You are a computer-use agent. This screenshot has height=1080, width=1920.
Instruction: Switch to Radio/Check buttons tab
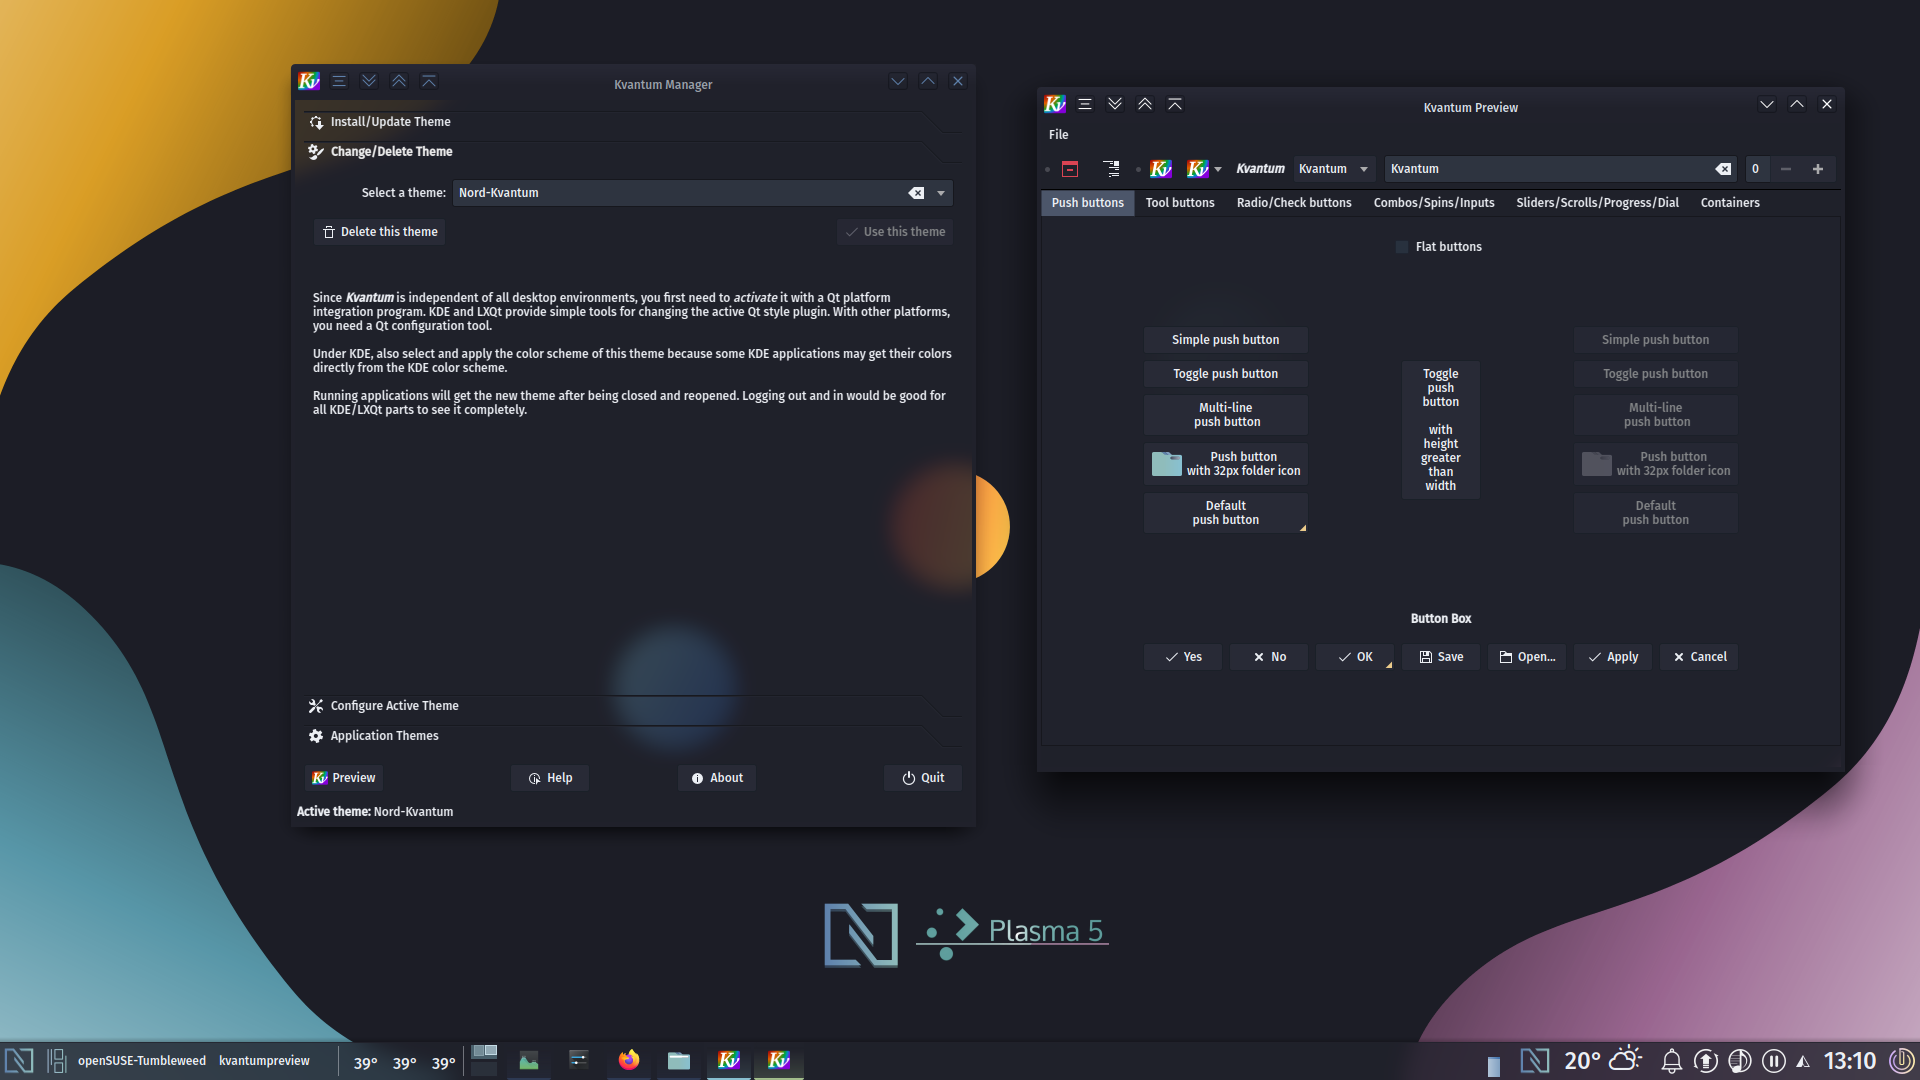1294,203
